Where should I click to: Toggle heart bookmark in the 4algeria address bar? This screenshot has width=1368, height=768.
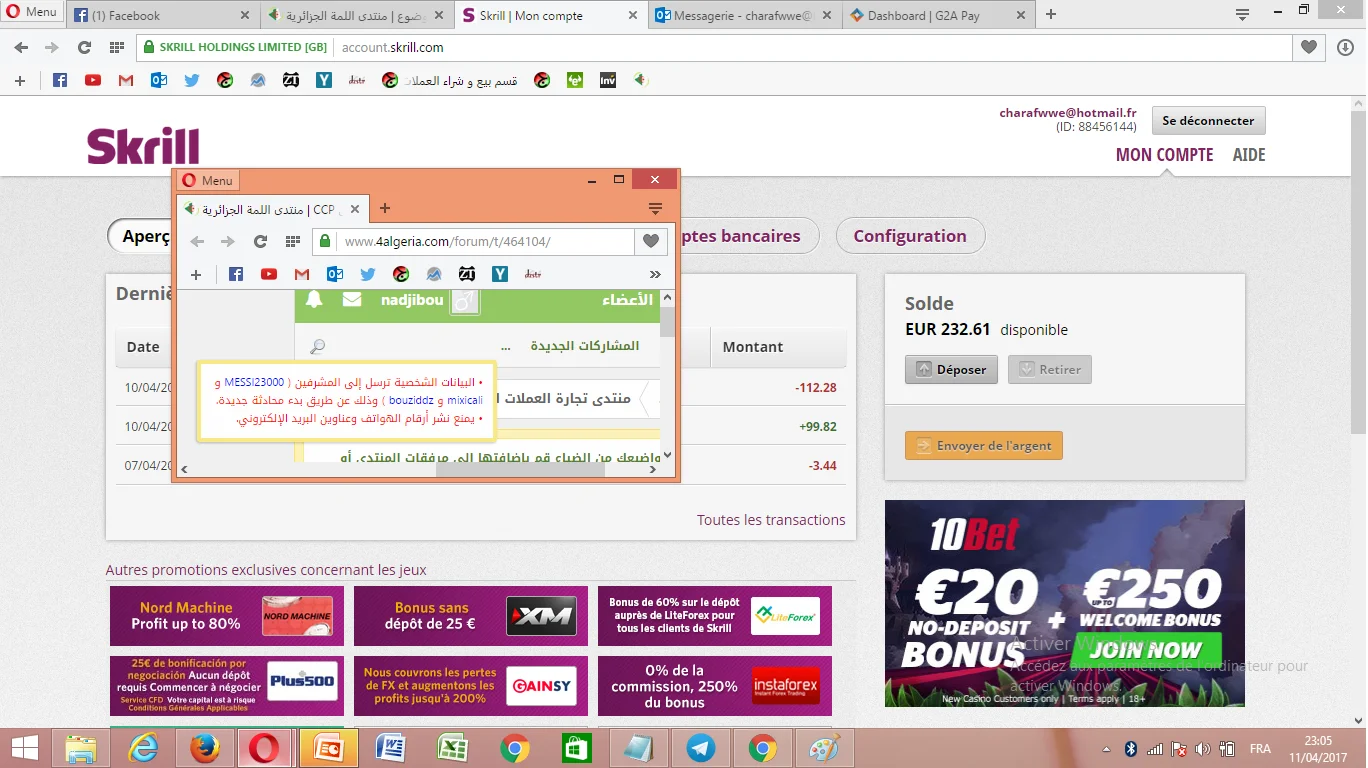point(651,241)
